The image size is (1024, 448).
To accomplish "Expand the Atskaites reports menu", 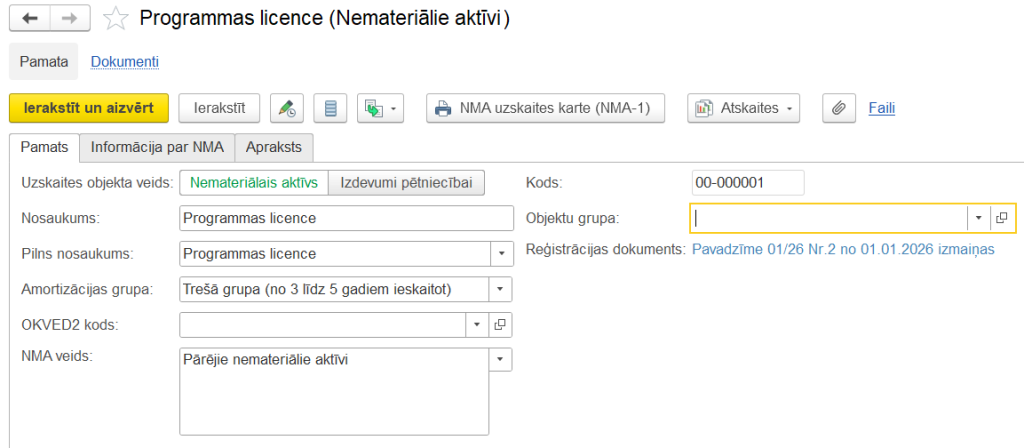I will click(x=744, y=108).
